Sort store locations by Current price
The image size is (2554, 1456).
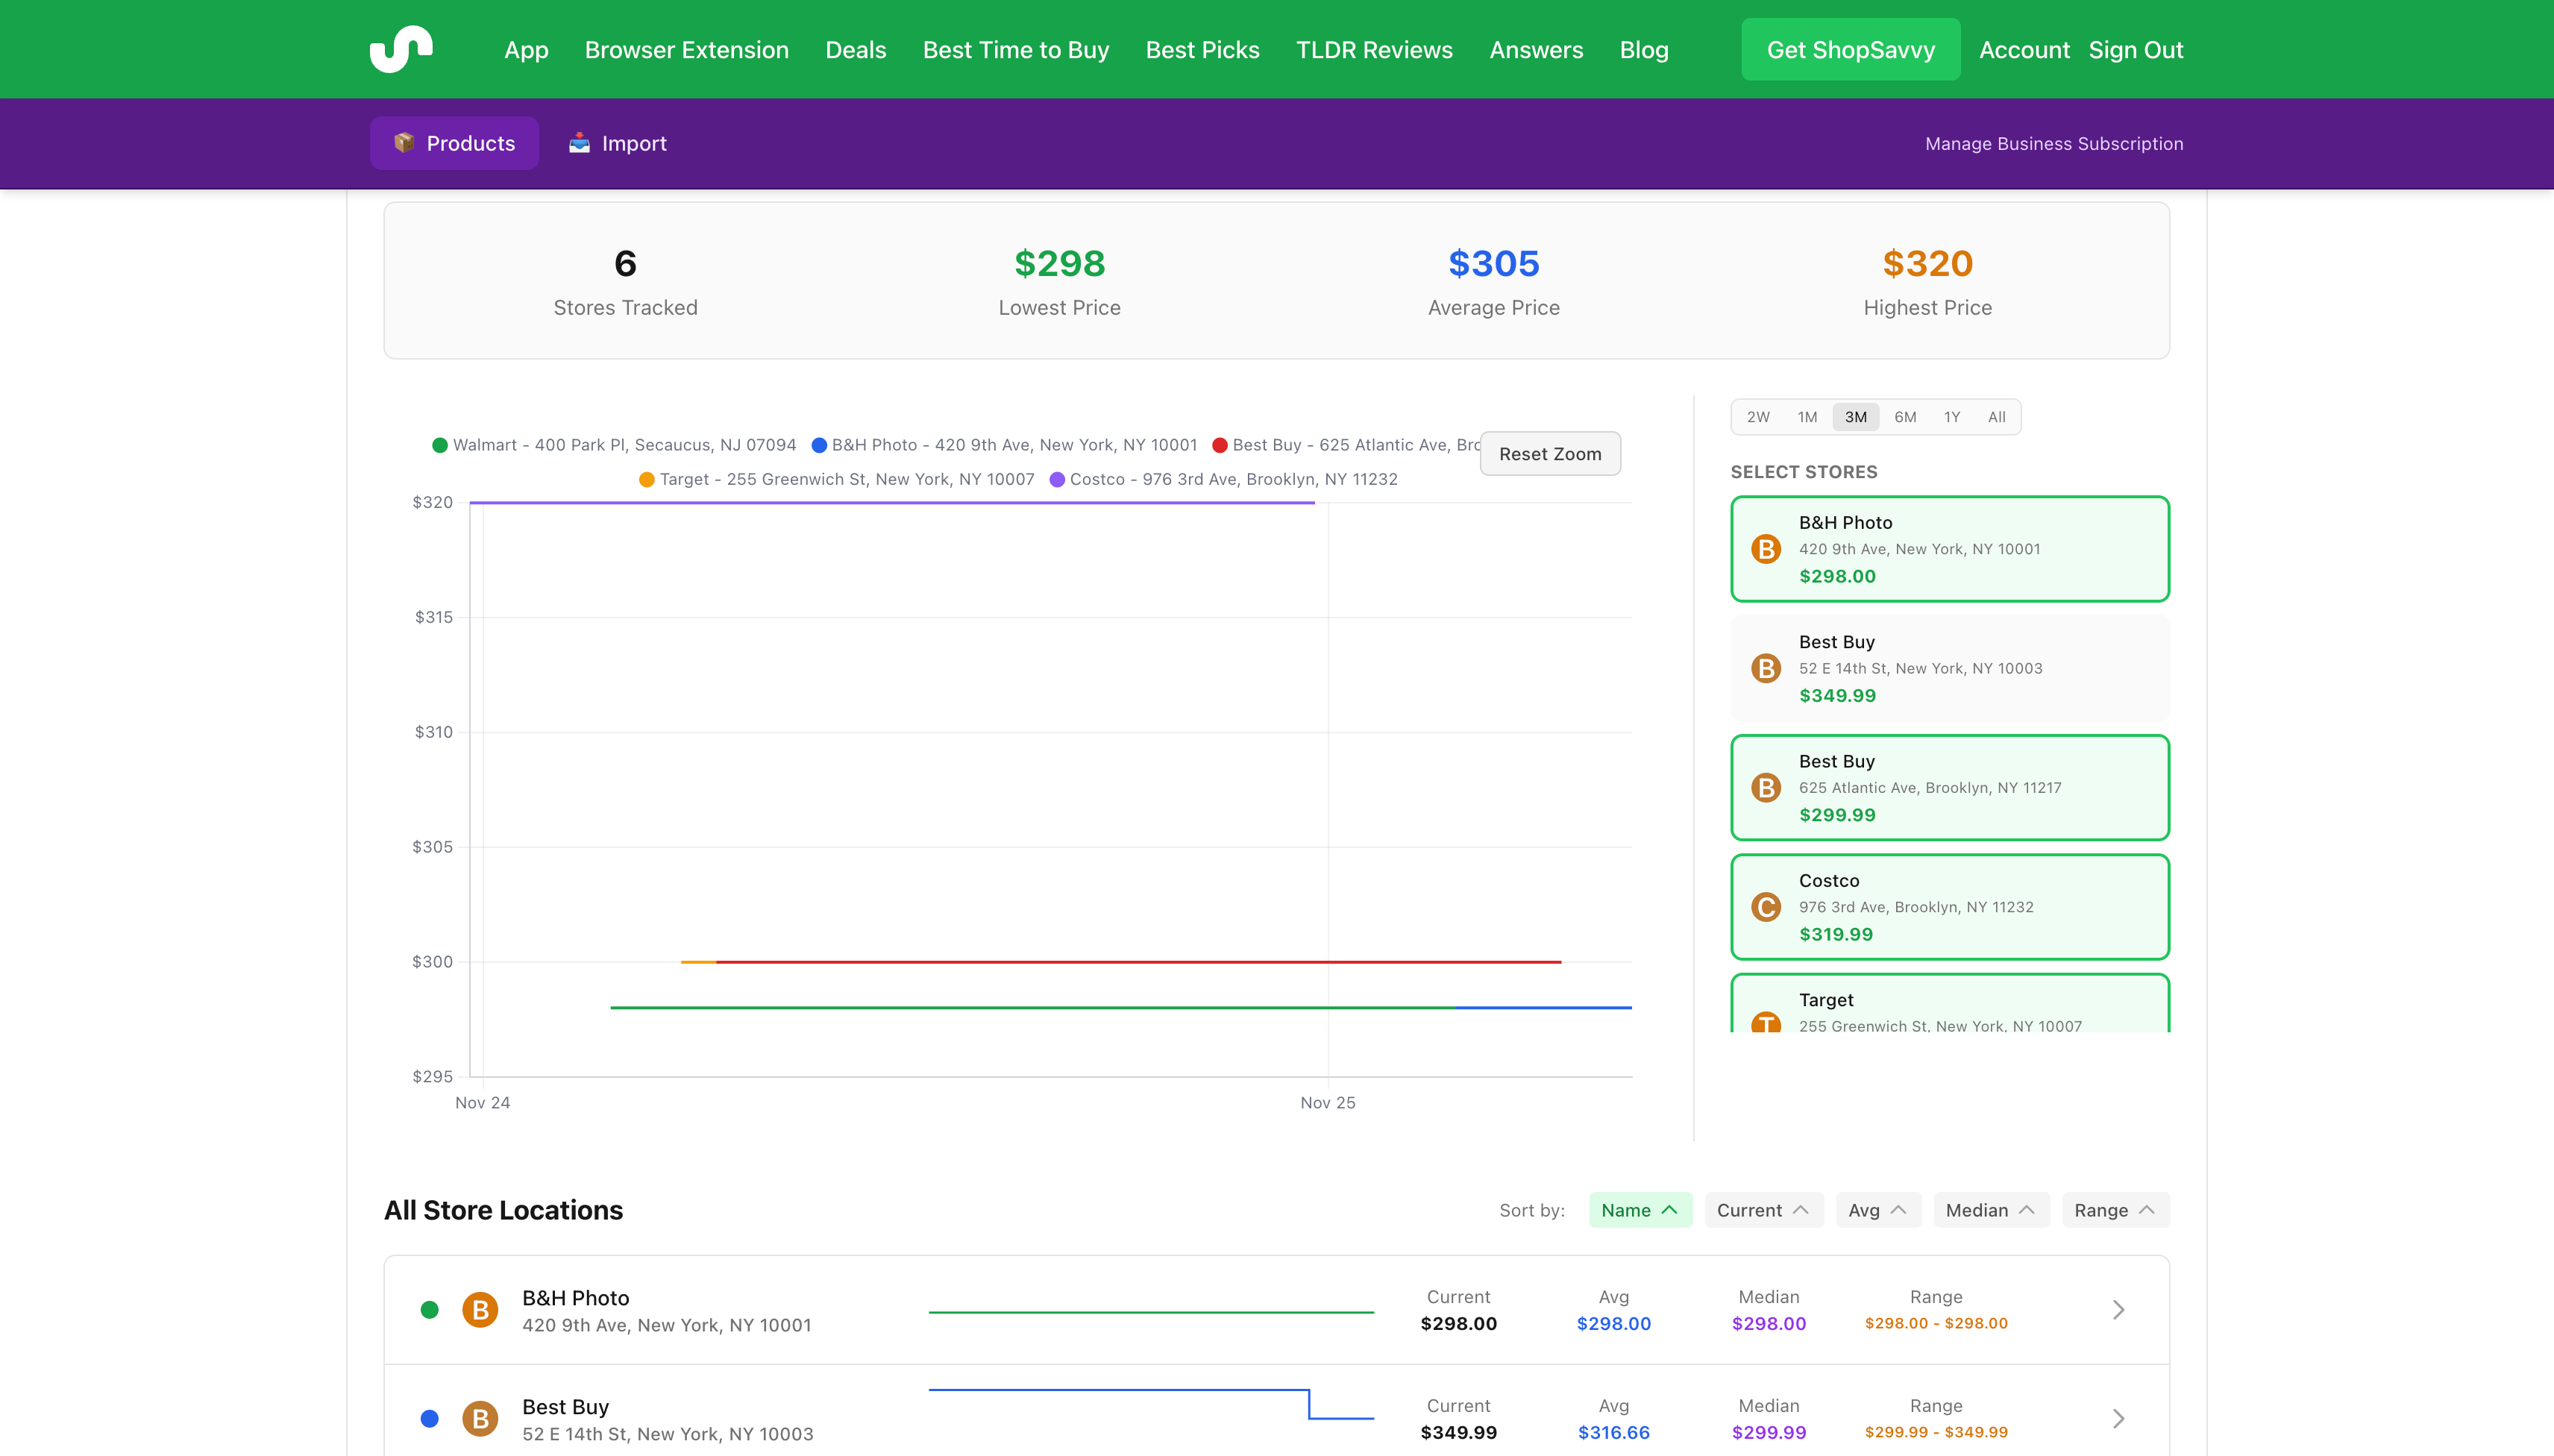coord(1762,1210)
